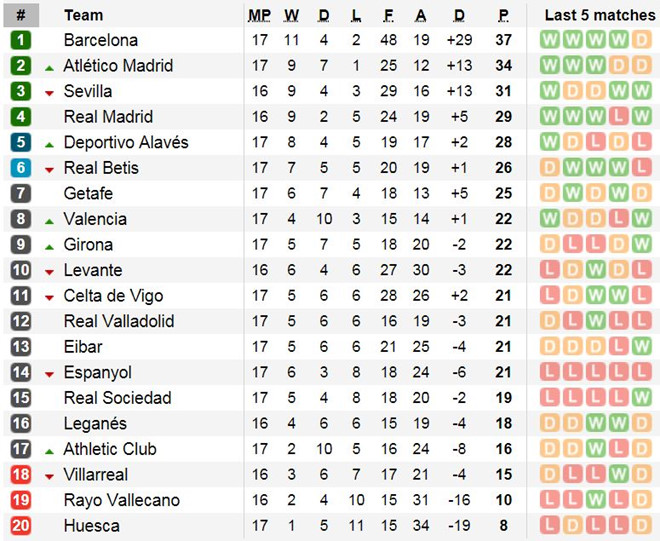Open the Rayo Vallecano team link
Image resolution: width=660 pixels, height=541 pixels.
pos(121,500)
